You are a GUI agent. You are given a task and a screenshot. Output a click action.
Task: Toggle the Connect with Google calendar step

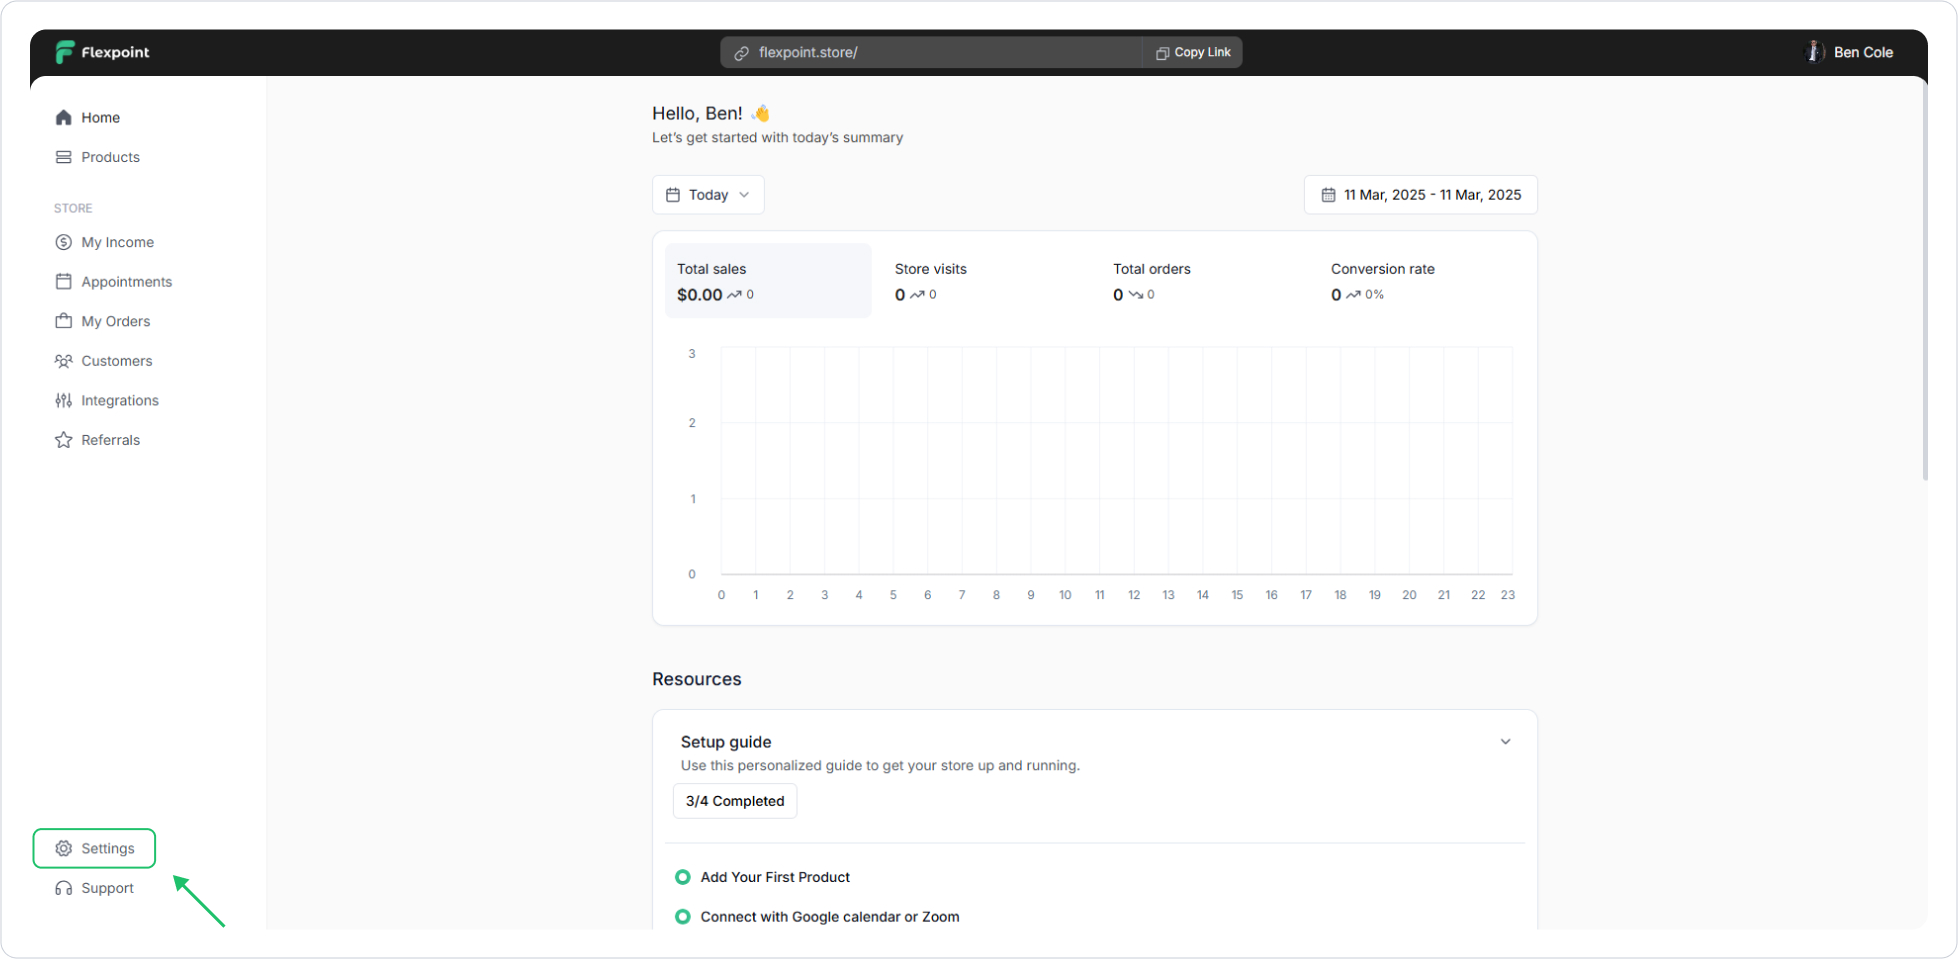click(683, 917)
